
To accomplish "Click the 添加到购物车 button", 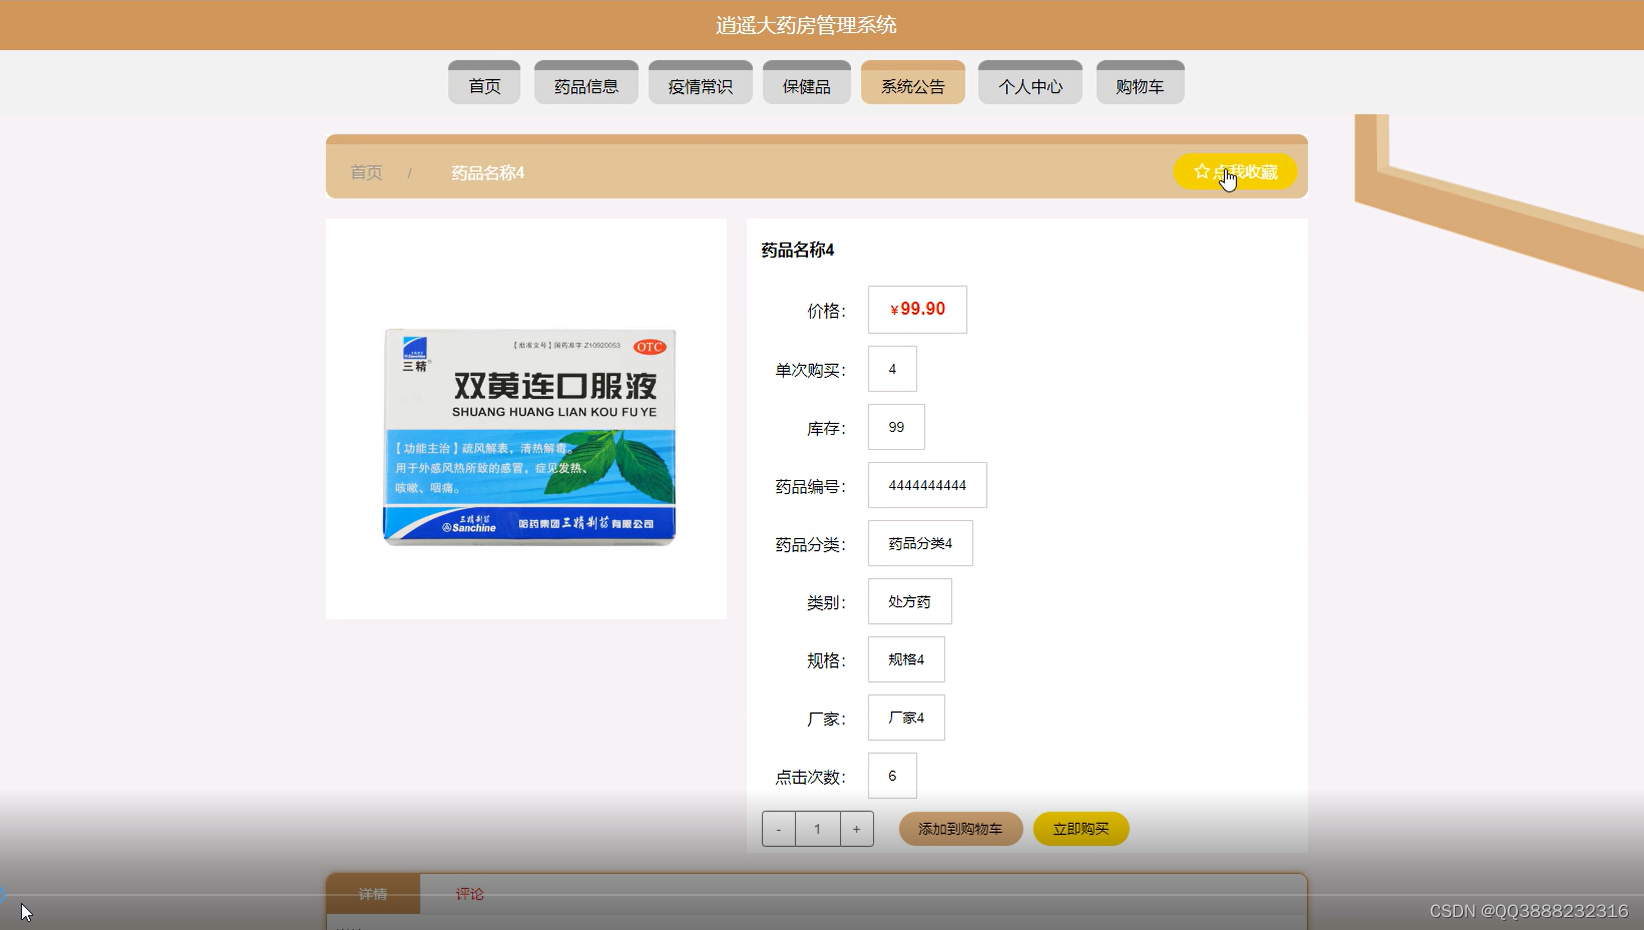I will pos(960,829).
